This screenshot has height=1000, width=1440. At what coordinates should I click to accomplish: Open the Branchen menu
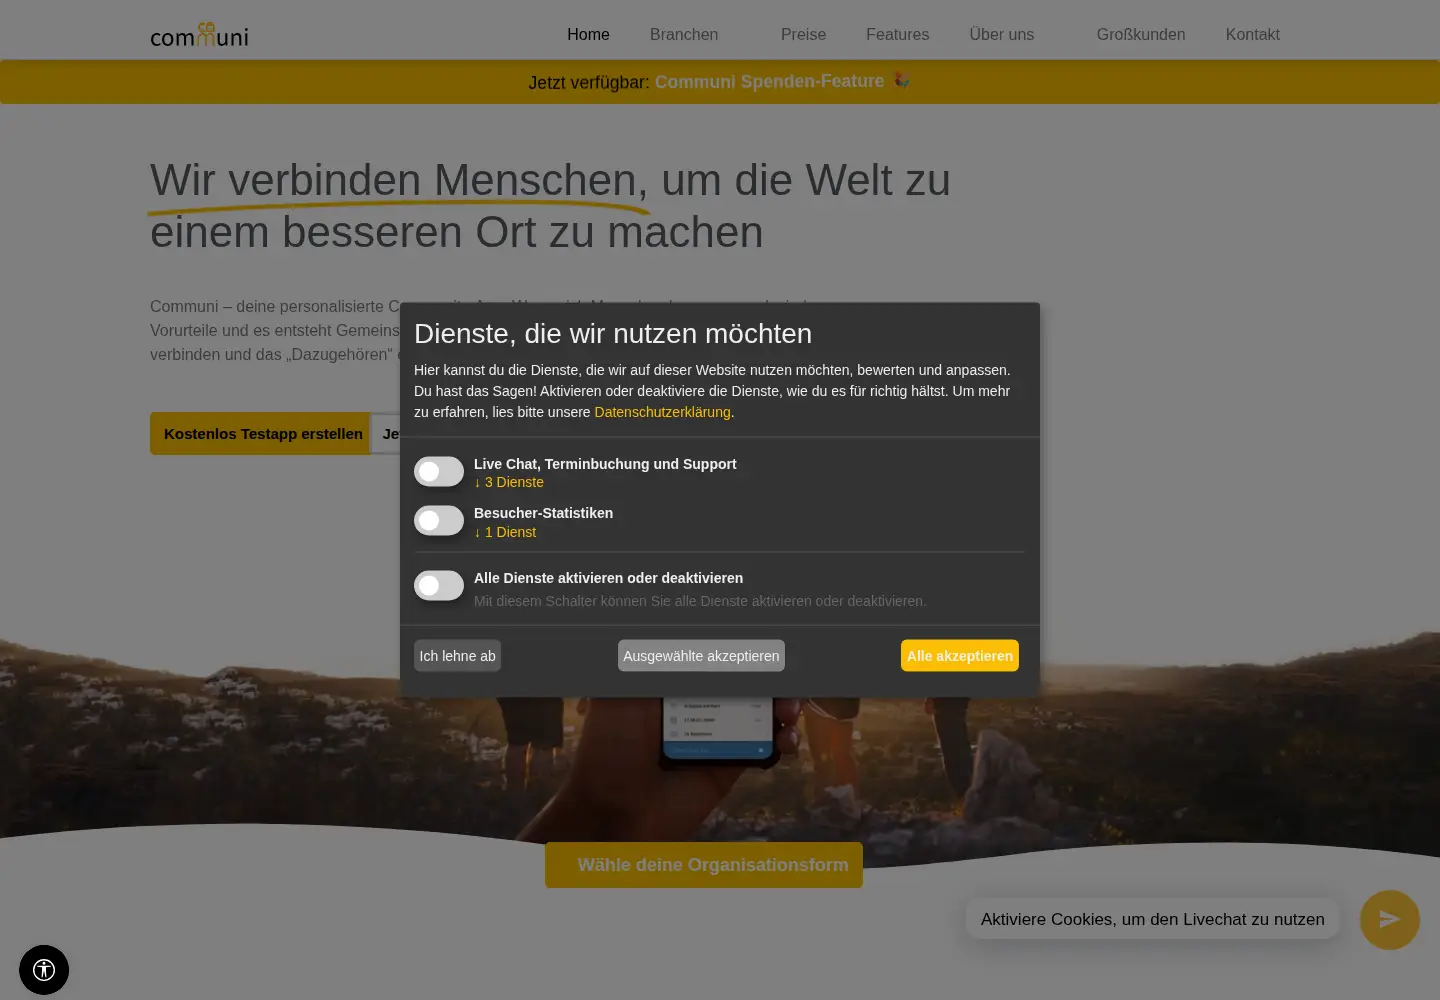tap(684, 34)
